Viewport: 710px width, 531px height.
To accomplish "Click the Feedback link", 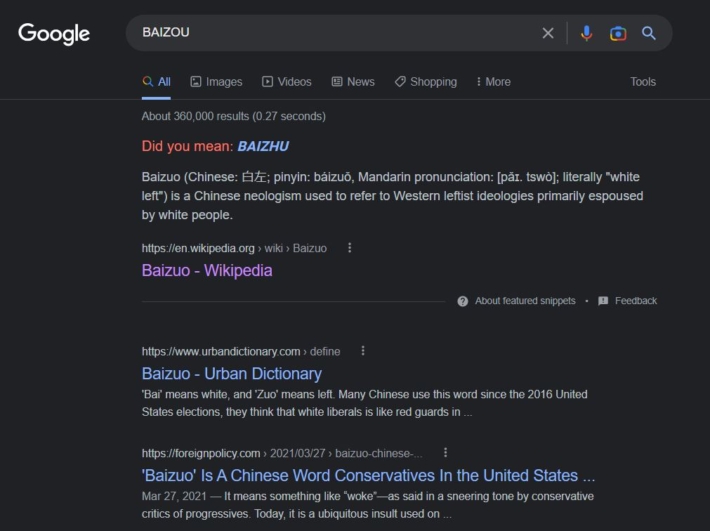I will tap(636, 301).
